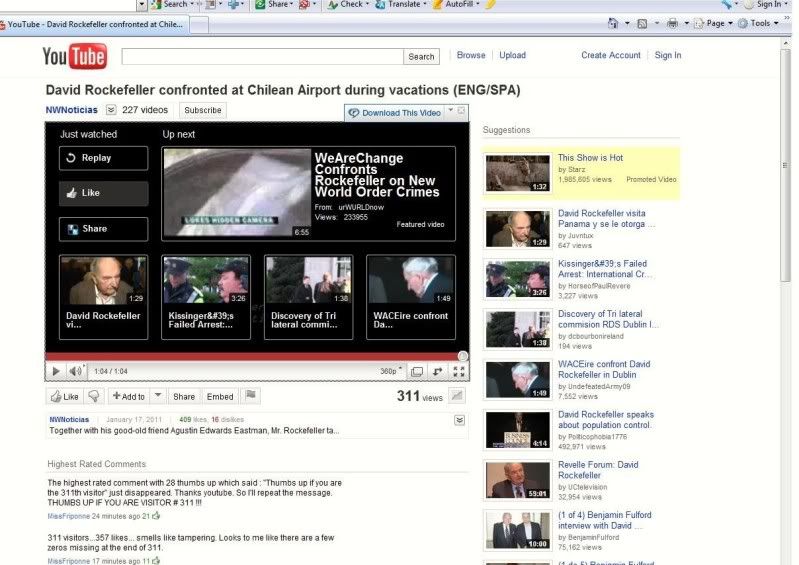Click Create Account link
799x565 pixels.
pos(610,55)
